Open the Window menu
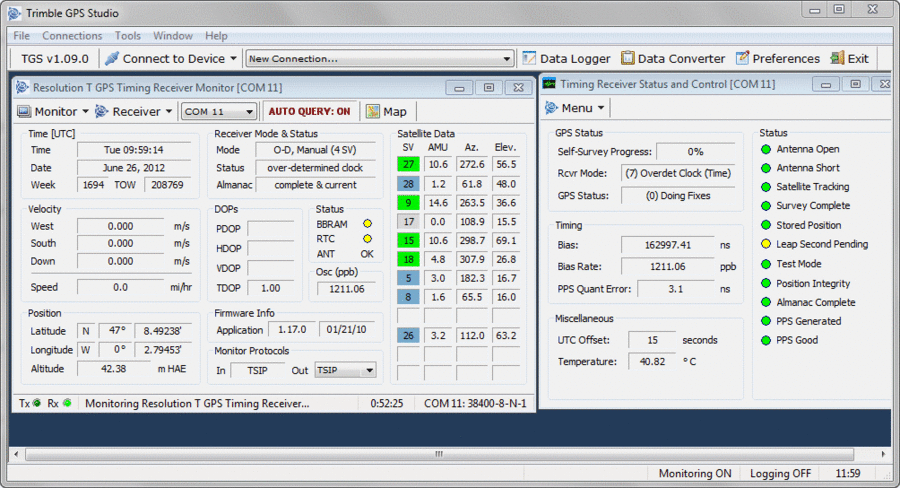The height and width of the screenshot is (488, 900). (x=173, y=36)
